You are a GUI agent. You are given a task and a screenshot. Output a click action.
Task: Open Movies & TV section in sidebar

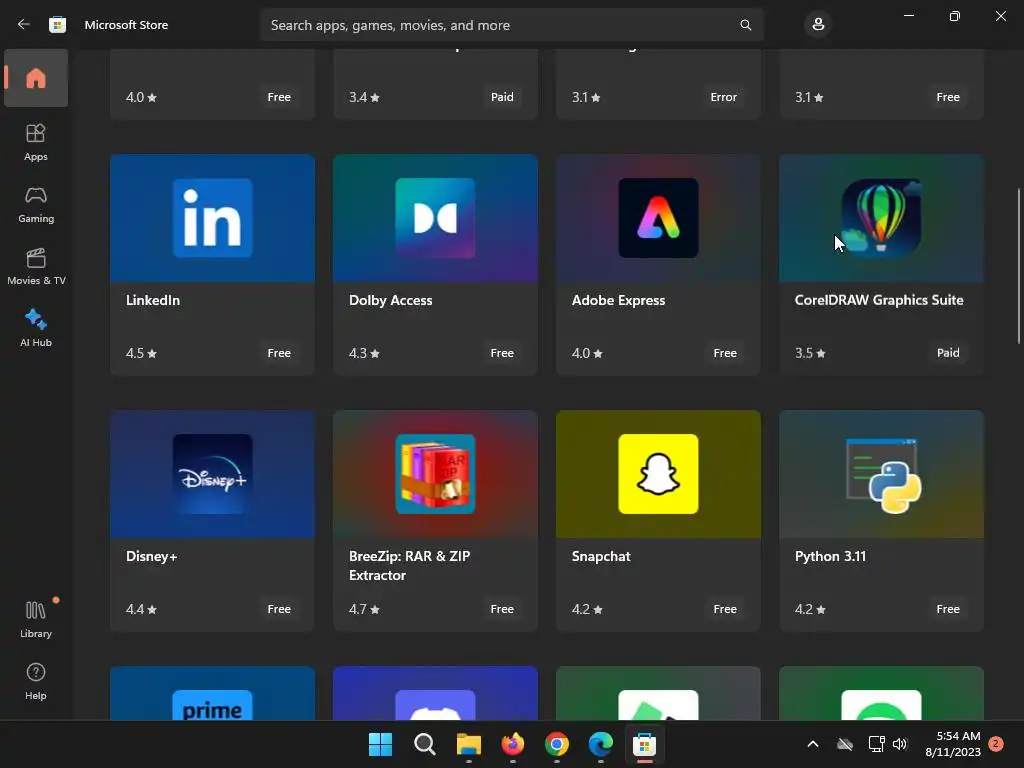[36, 266]
